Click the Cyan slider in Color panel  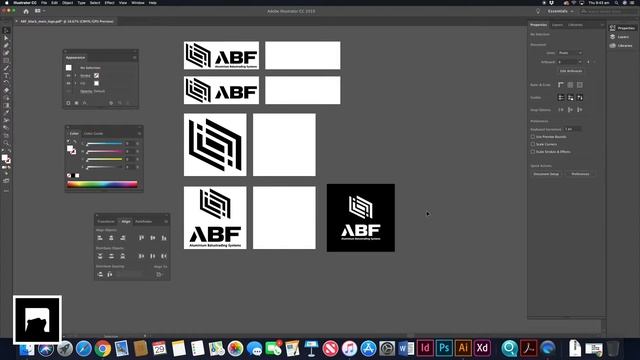pos(104,144)
